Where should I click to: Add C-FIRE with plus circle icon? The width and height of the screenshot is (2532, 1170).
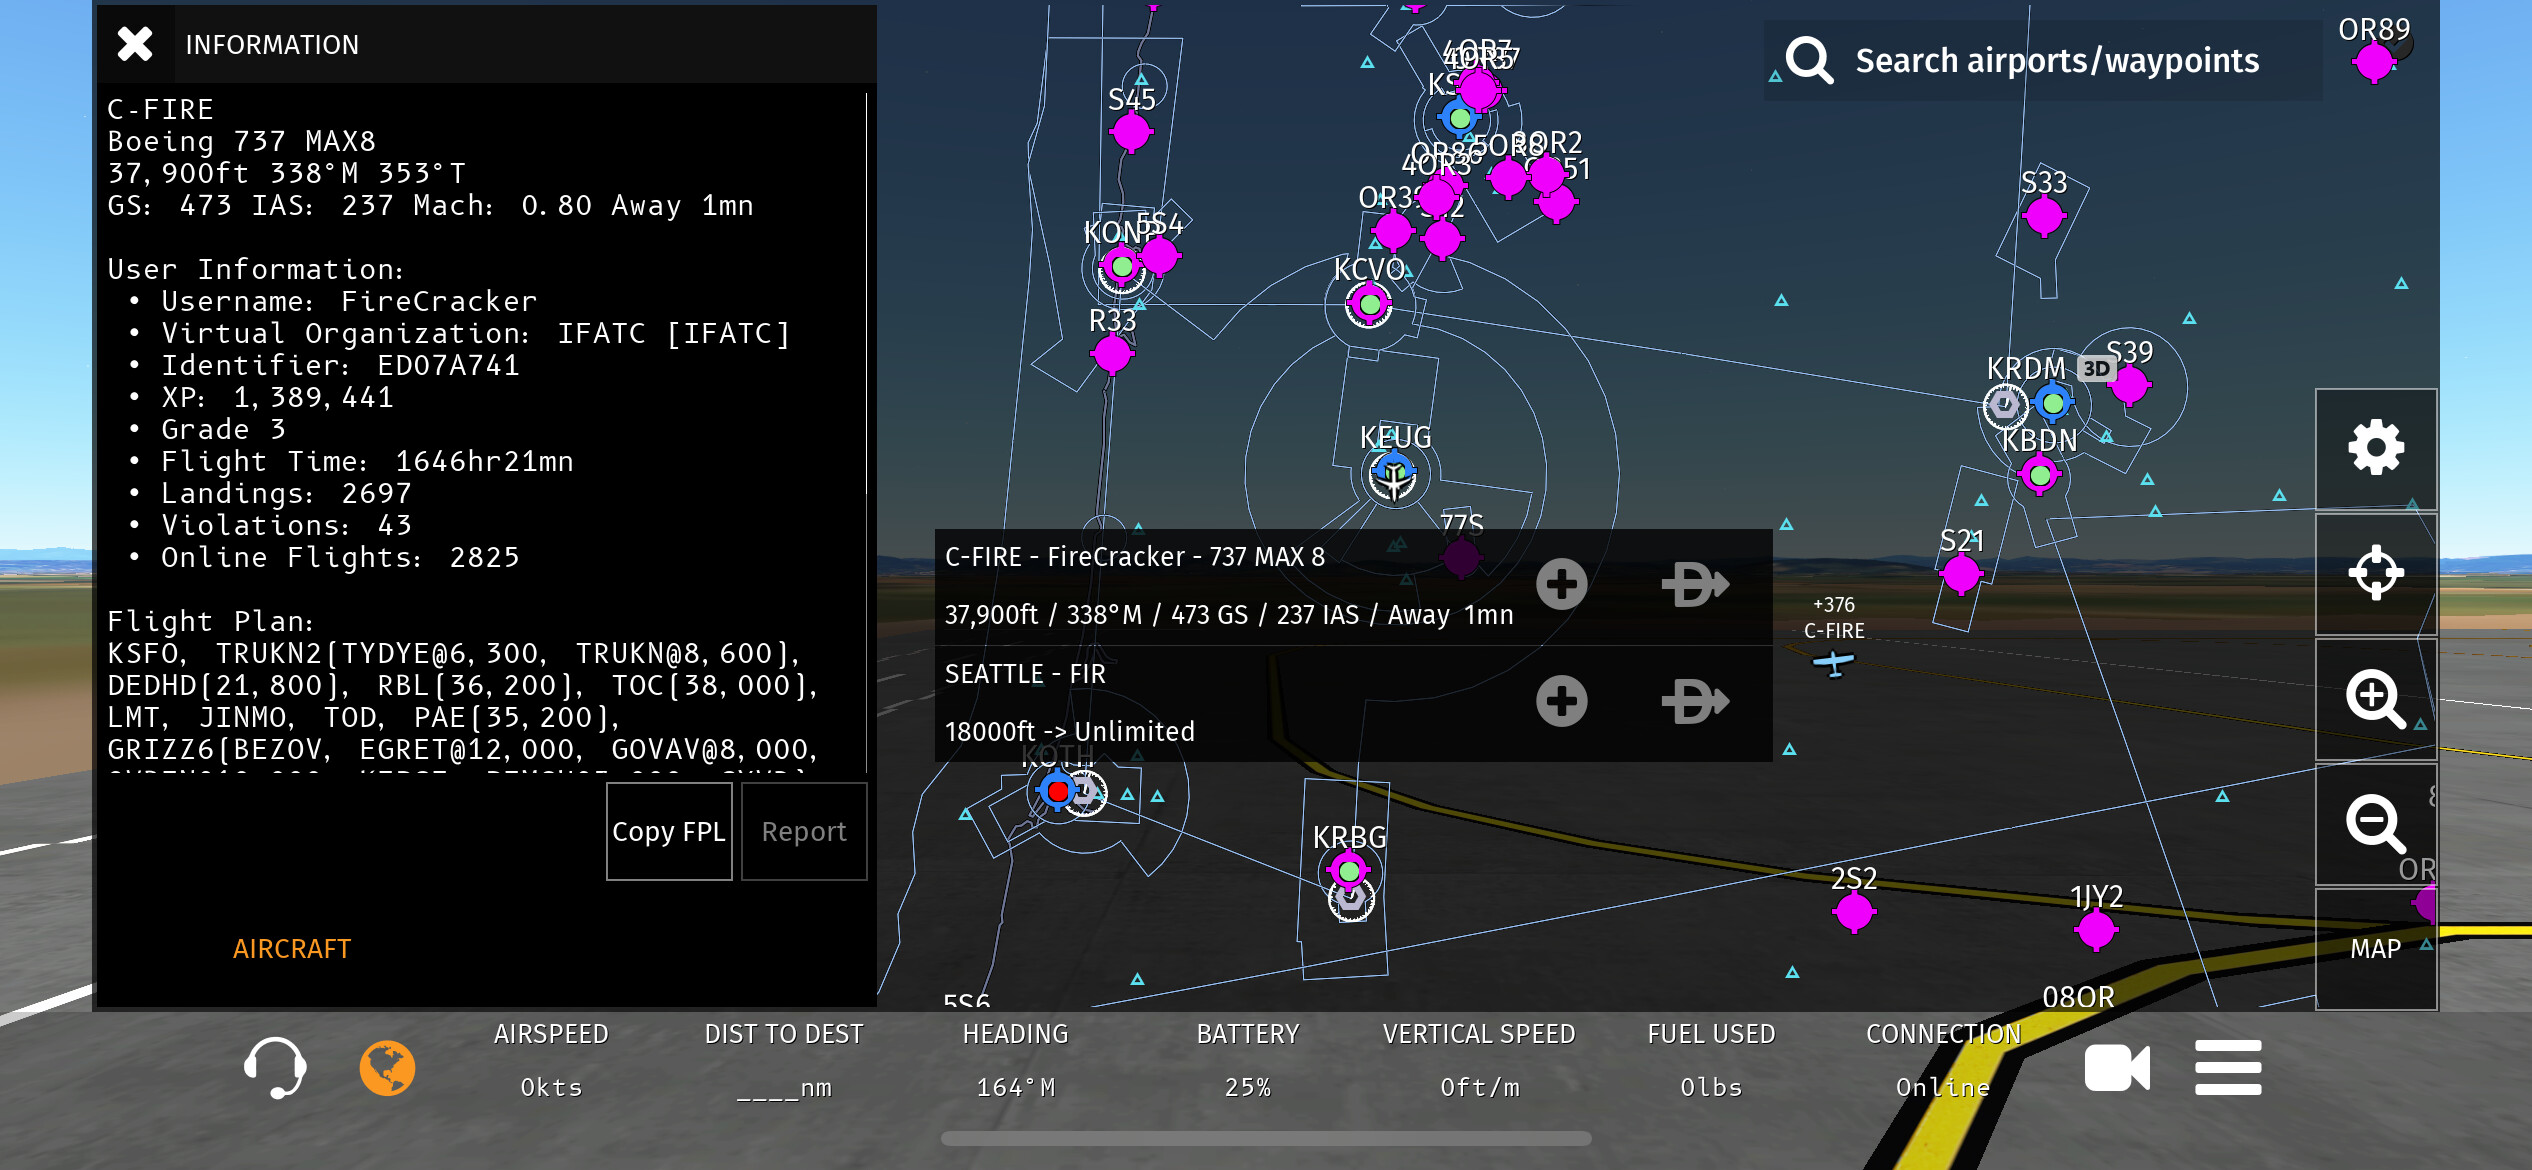1561,585
